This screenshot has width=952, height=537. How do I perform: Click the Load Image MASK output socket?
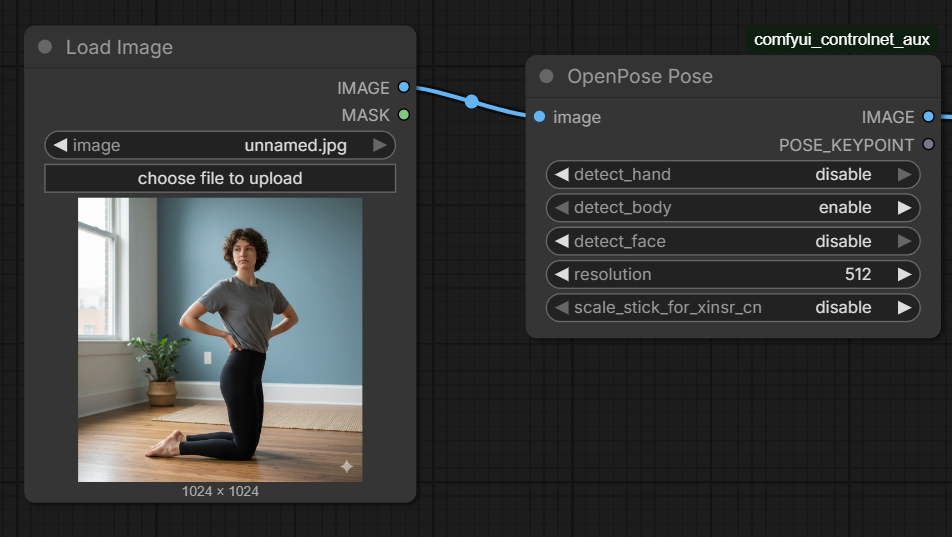[x=404, y=114]
